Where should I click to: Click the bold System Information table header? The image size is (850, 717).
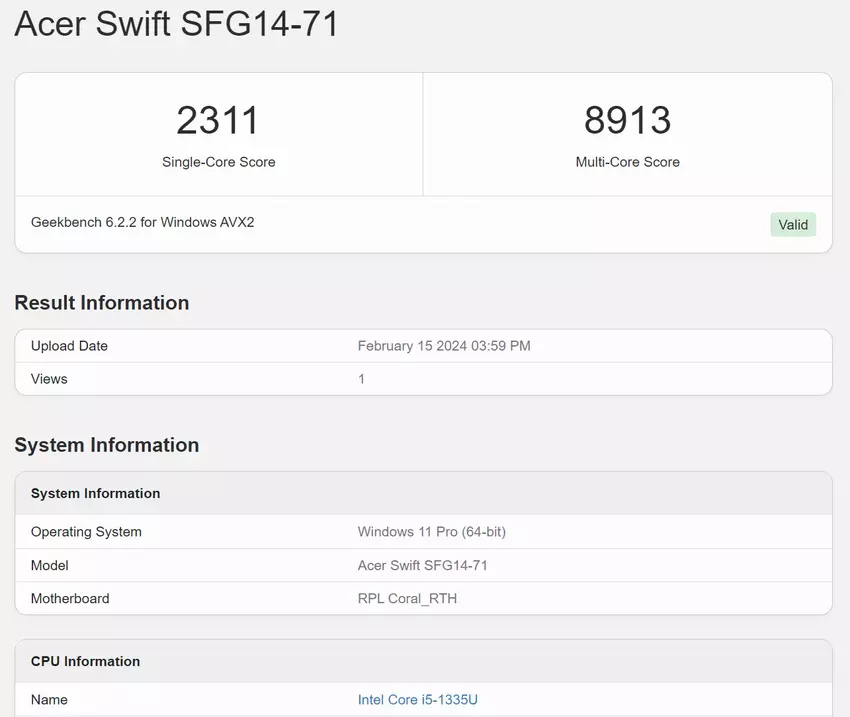[95, 493]
